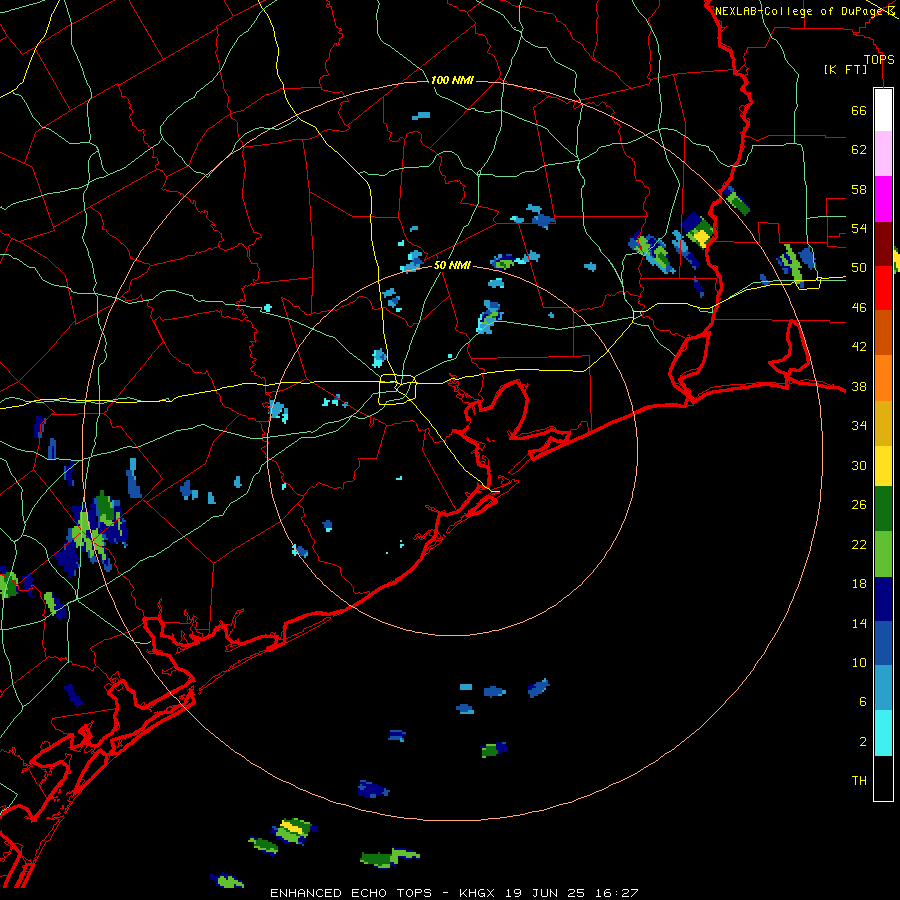Select the navy blue legend swatch
The height and width of the screenshot is (900, 900).
pyautogui.click(x=883, y=599)
